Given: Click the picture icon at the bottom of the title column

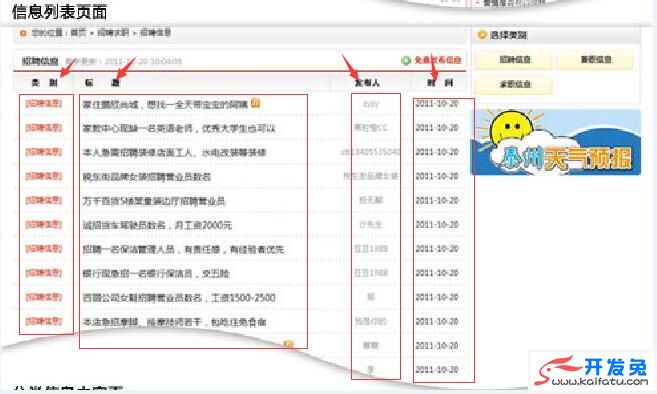Looking at the screenshot, I should pos(288,345).
